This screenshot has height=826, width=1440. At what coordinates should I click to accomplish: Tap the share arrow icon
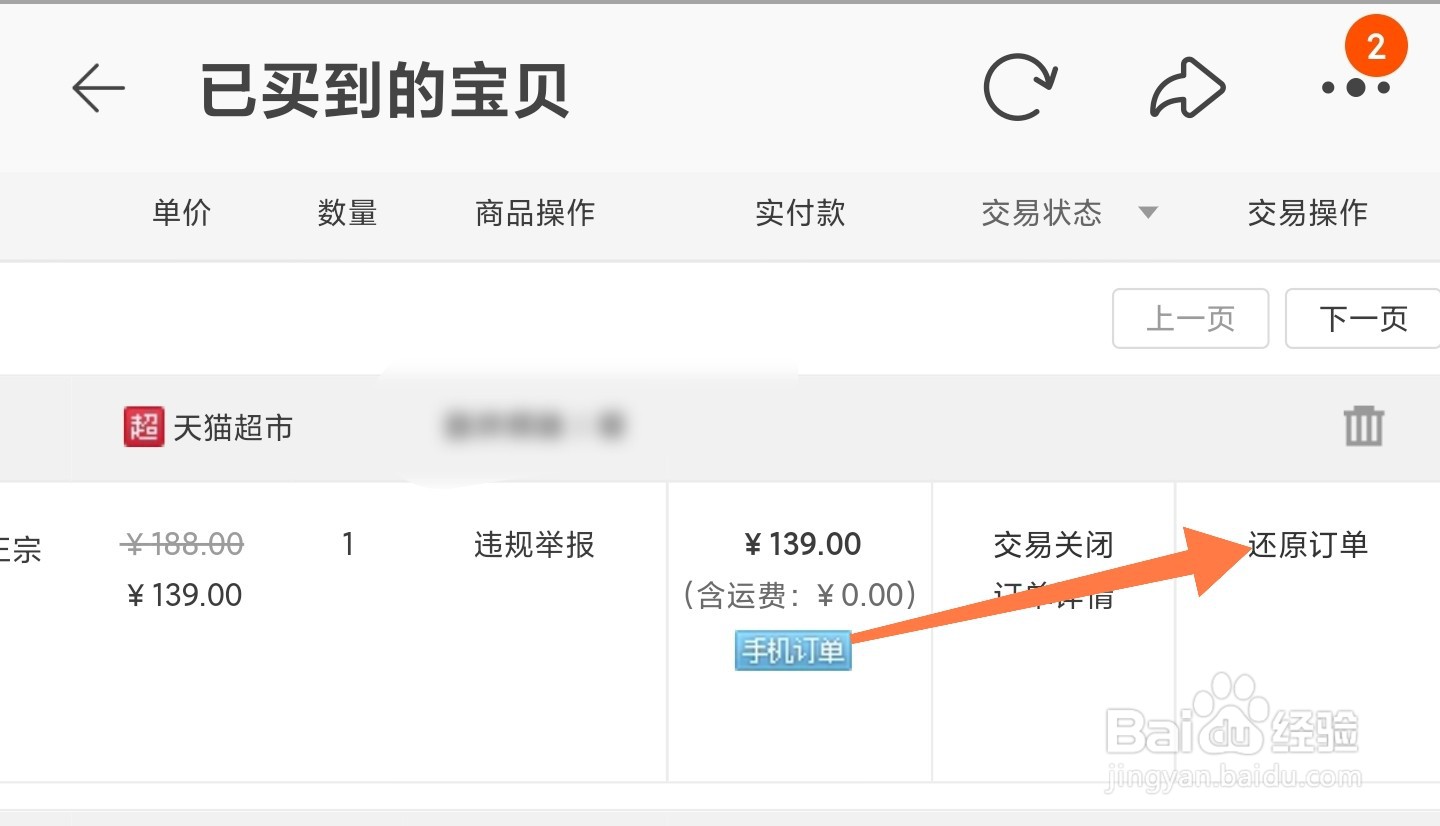1187,90
